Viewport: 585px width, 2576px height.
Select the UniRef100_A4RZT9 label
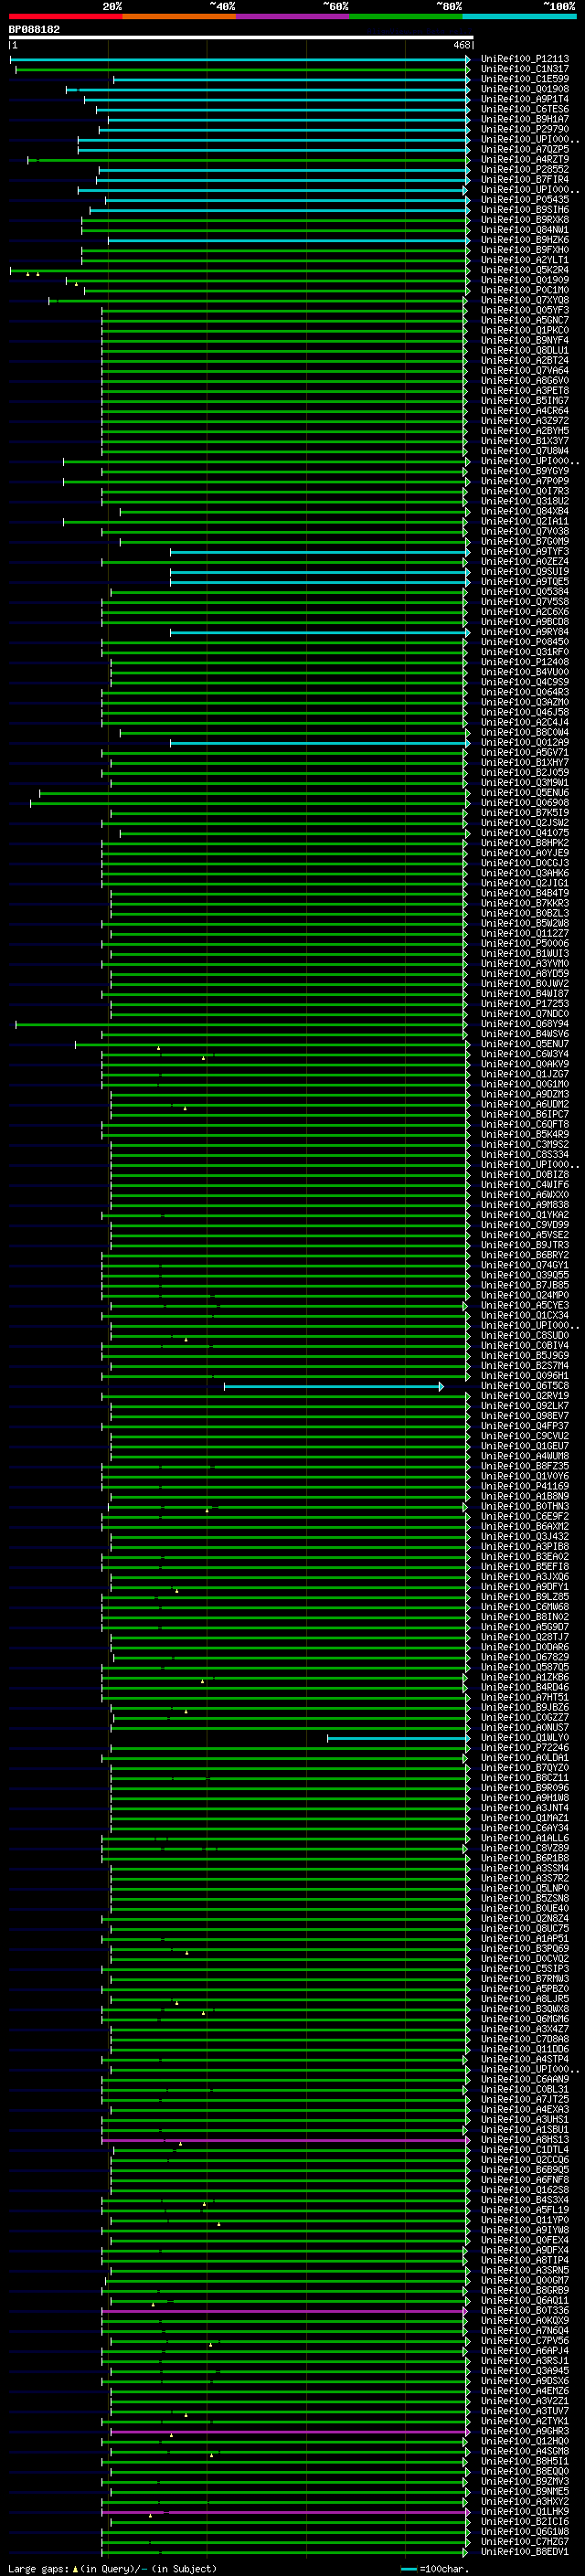coord(524,159)
